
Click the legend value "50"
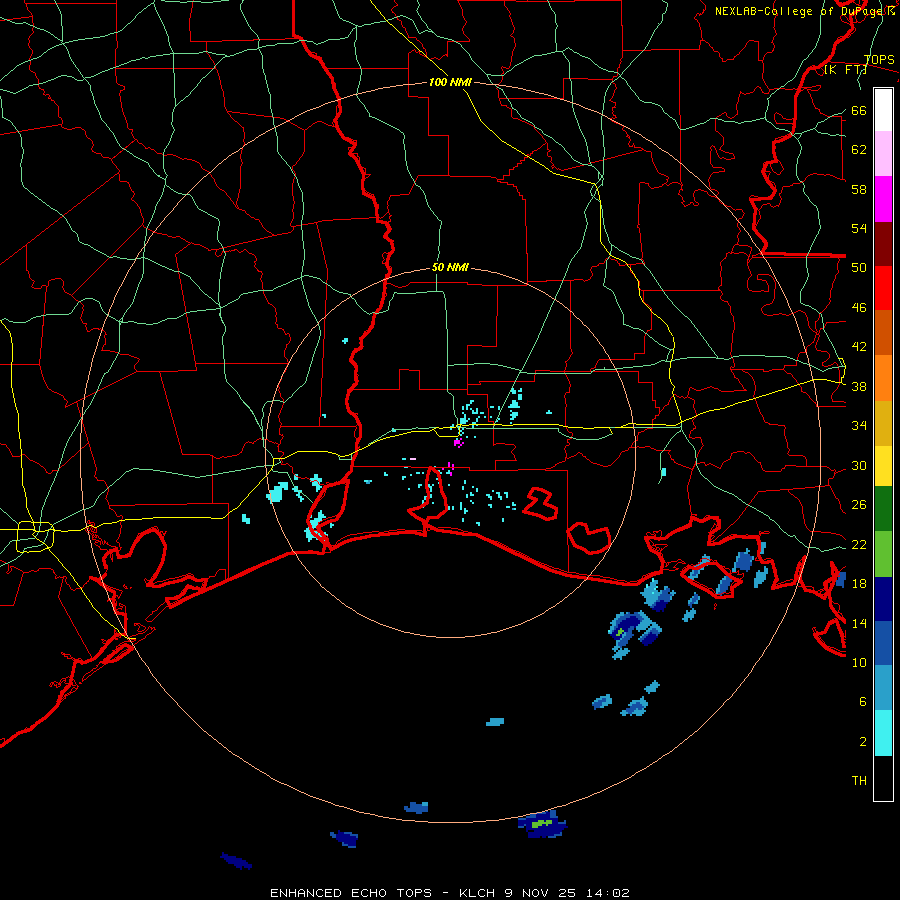click(859, 268)
